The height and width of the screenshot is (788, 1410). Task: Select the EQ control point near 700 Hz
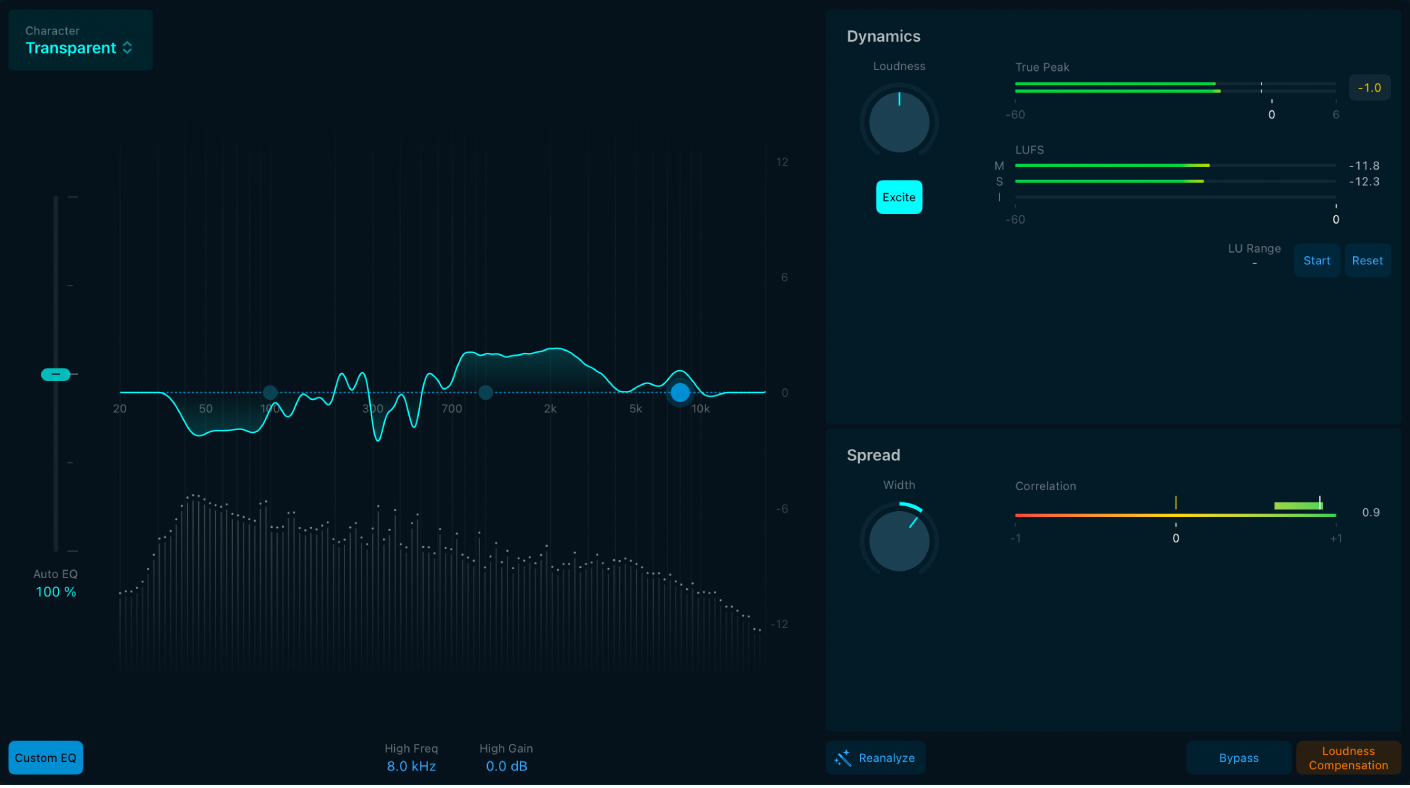[486, 392]
